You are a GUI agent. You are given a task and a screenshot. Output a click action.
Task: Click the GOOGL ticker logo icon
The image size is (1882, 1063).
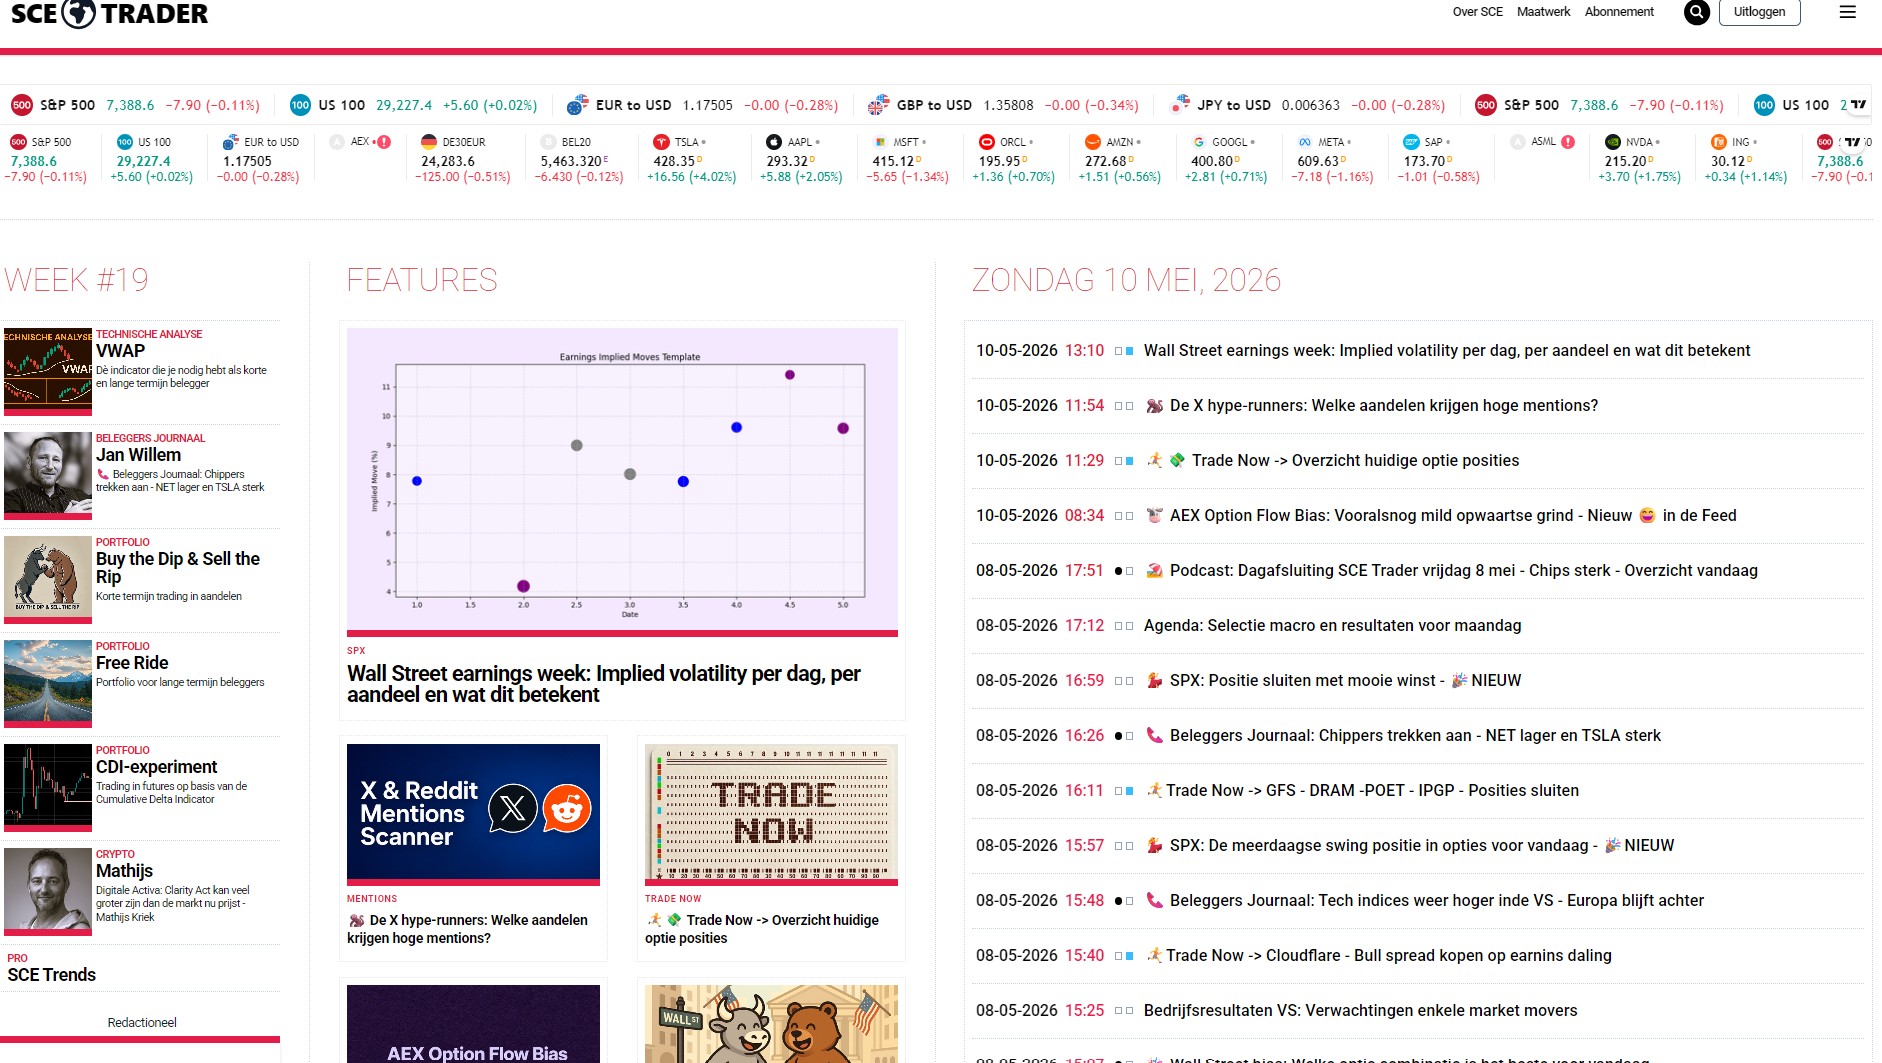tap(1199, 142)
